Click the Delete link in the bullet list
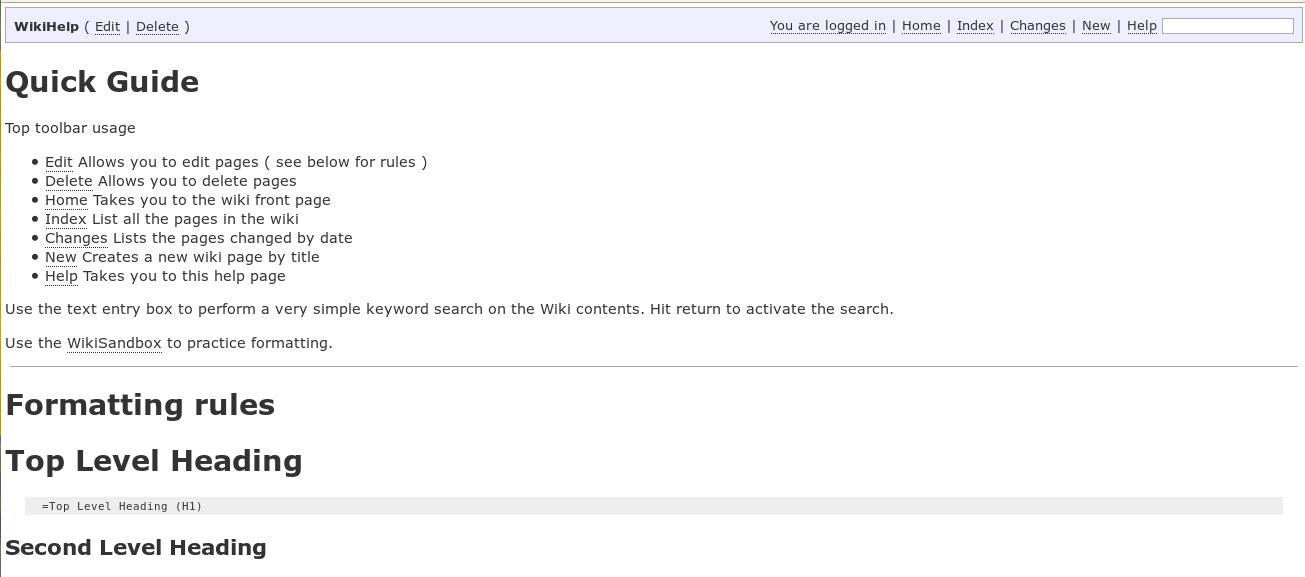This screenshot has height=577, width=1305. pos(68,181)
